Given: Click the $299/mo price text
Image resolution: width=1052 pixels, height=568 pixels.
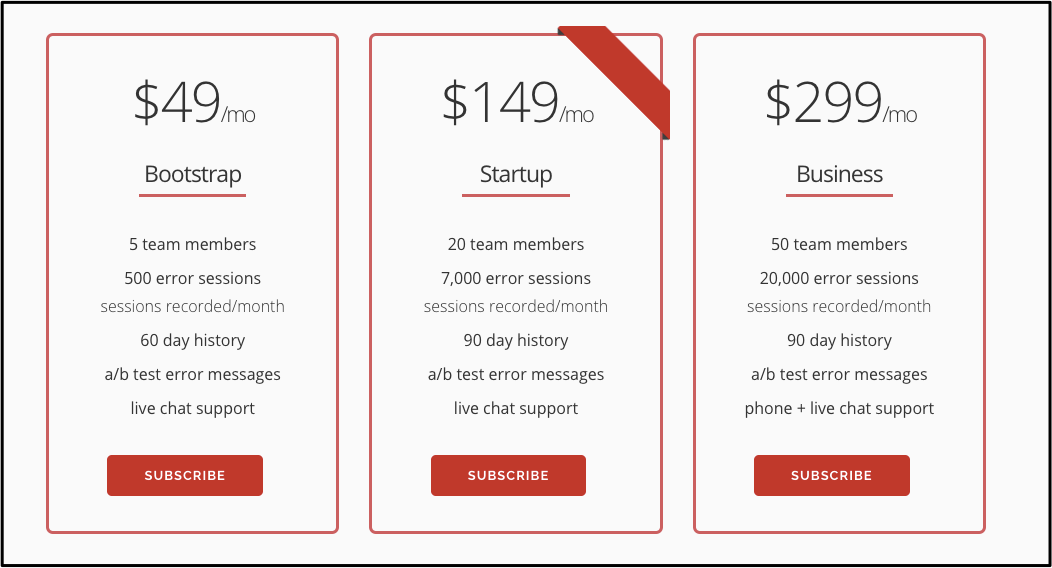Looking at the screenshot, I should 840,103.
